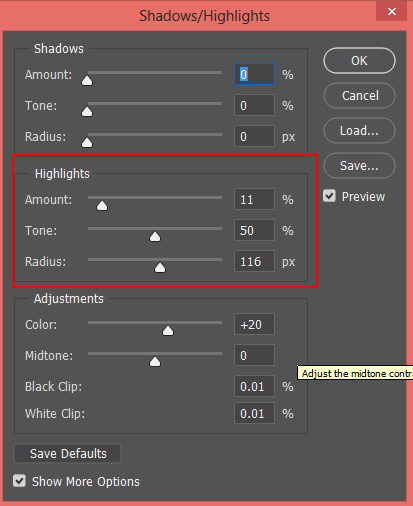Click the Highlights Radius value field
Viewport: 413px width, 506px height.
(255, 261)
